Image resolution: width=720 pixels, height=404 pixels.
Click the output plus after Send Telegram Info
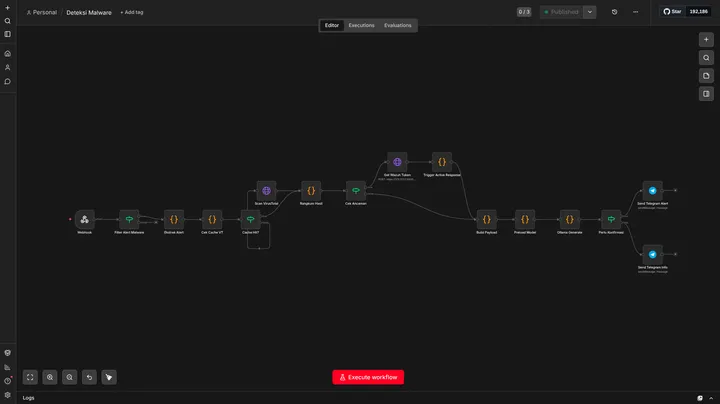(x=675, y=254)
